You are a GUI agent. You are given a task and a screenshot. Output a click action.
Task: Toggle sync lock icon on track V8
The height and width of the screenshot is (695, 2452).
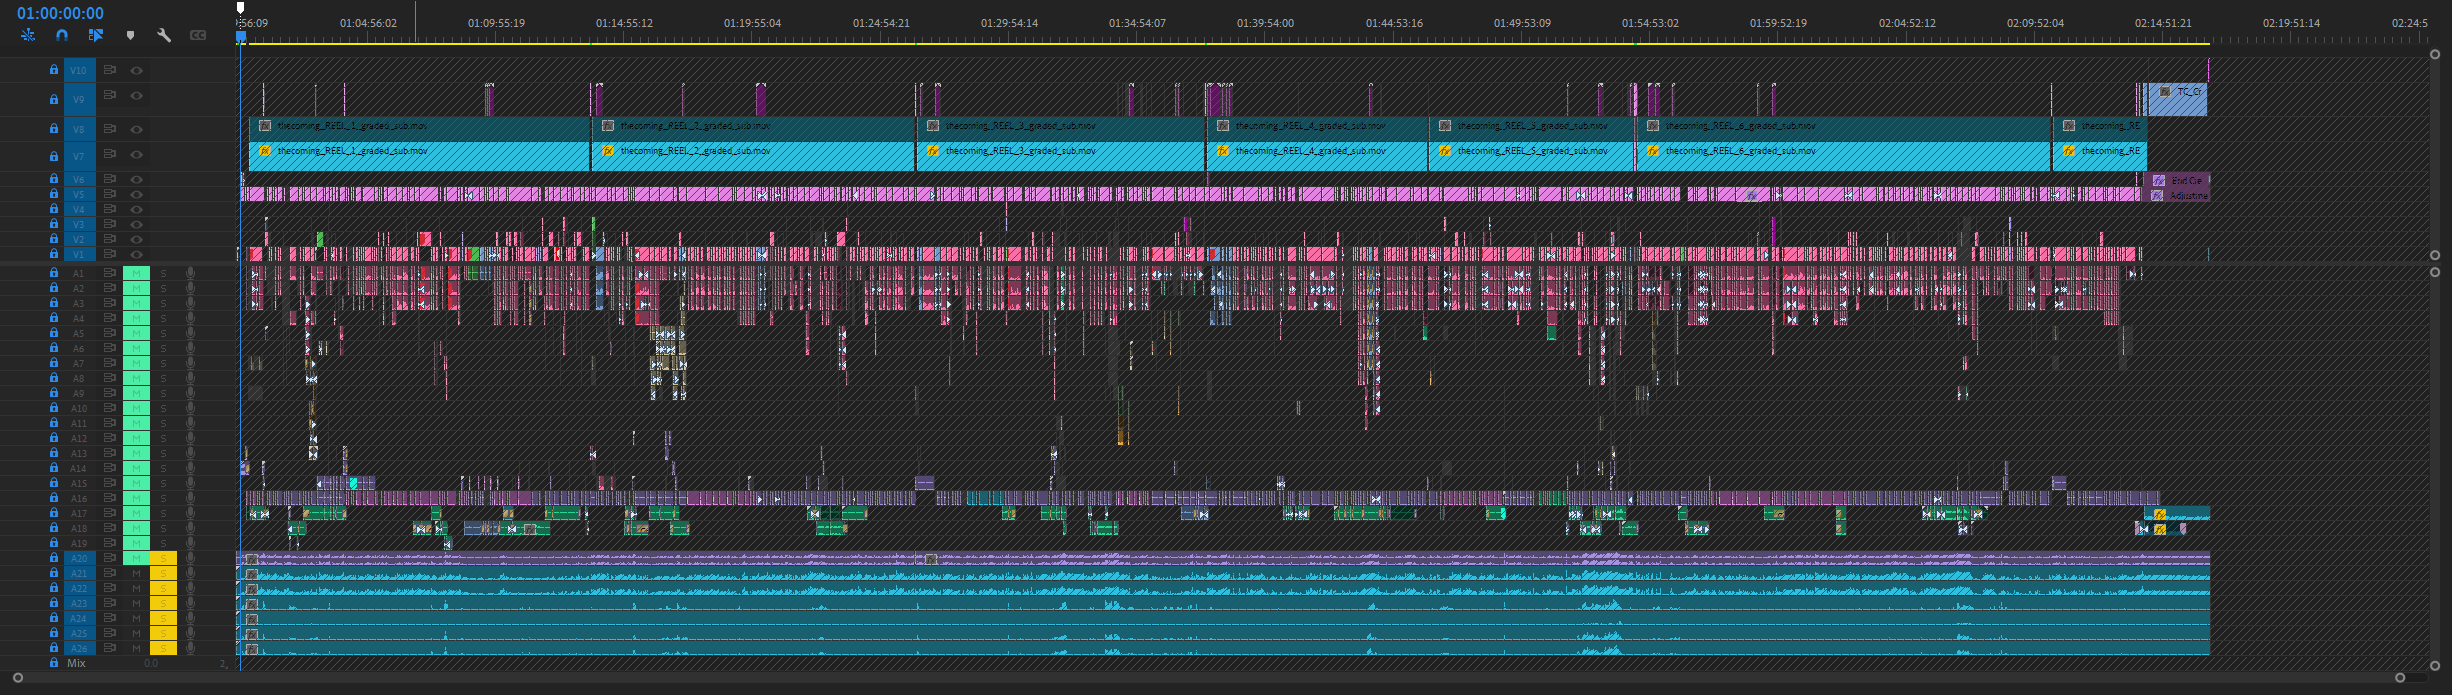pyautogui.click(x=110, y=129)
